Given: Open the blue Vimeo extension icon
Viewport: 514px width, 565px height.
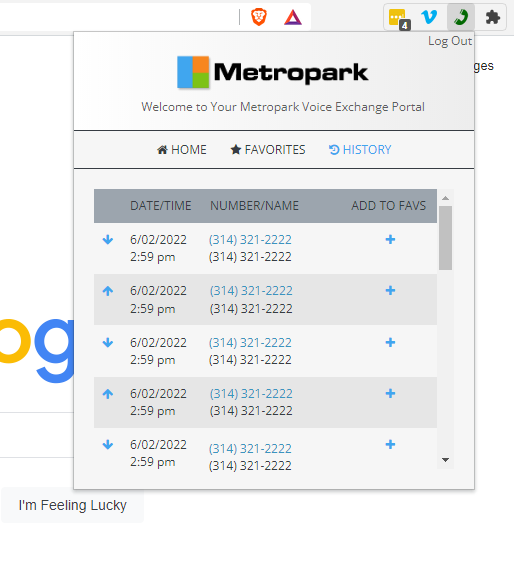Looking at the screenshot, I should click(429, 17).
